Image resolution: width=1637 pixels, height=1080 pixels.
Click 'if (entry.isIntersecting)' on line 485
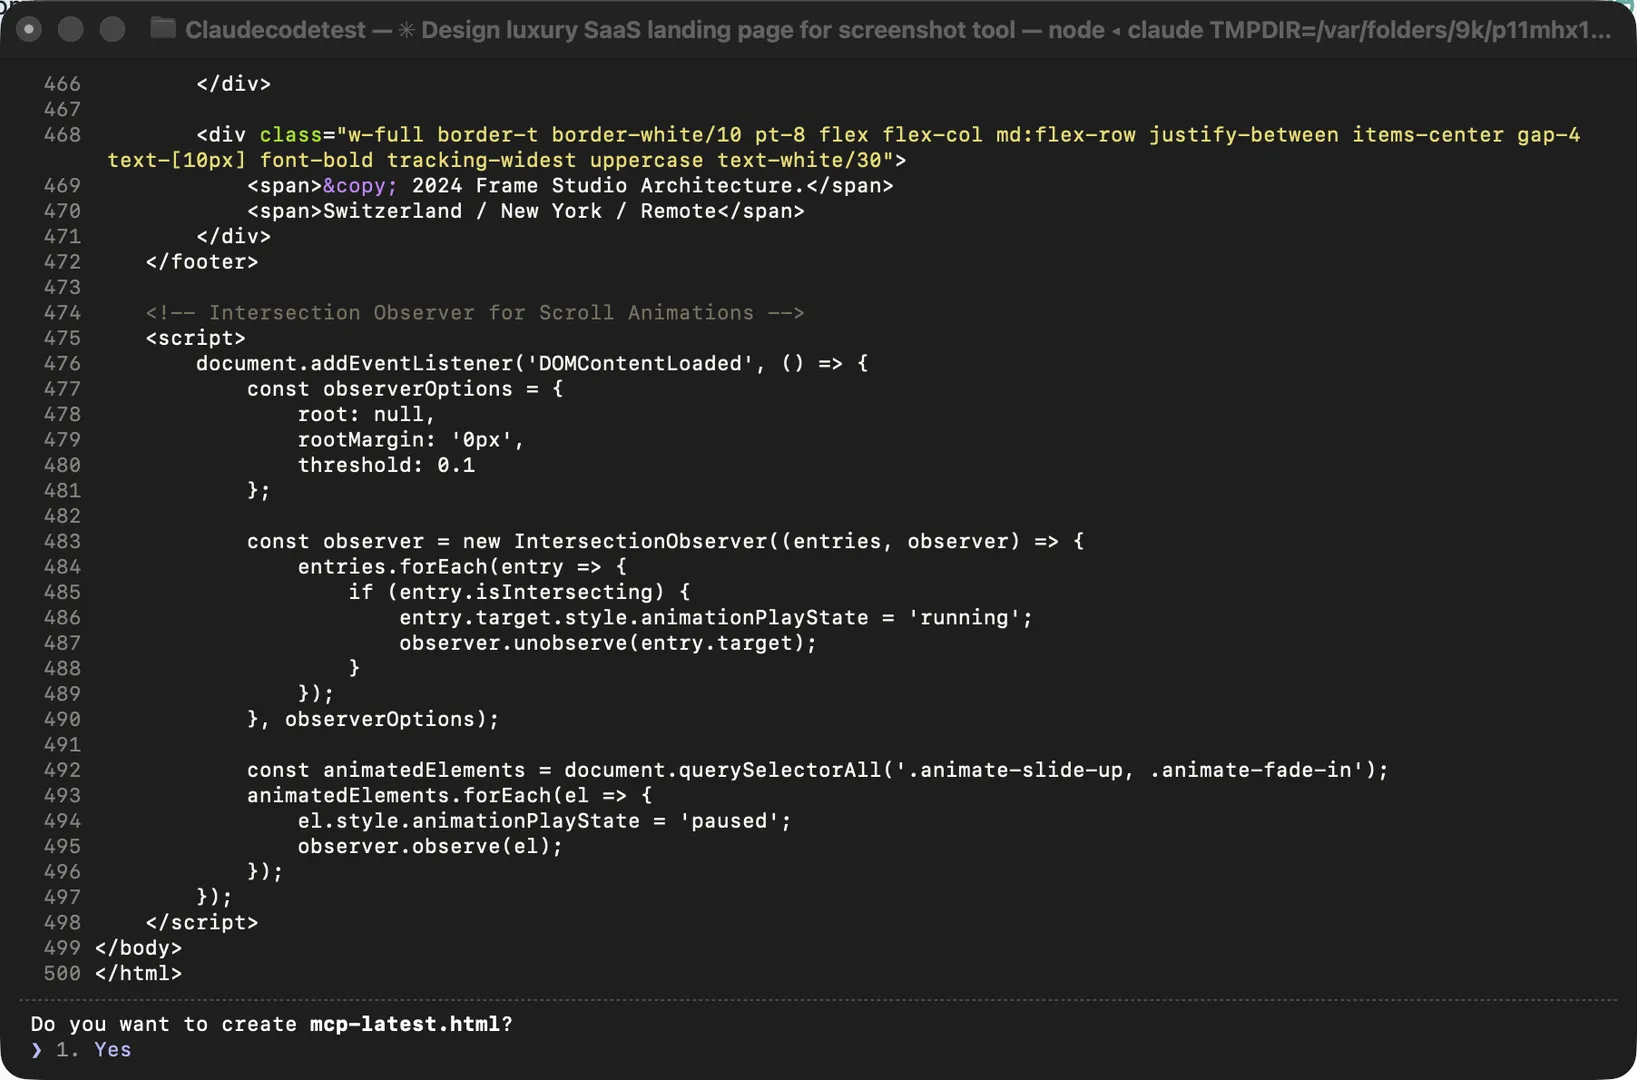[506, 592]
